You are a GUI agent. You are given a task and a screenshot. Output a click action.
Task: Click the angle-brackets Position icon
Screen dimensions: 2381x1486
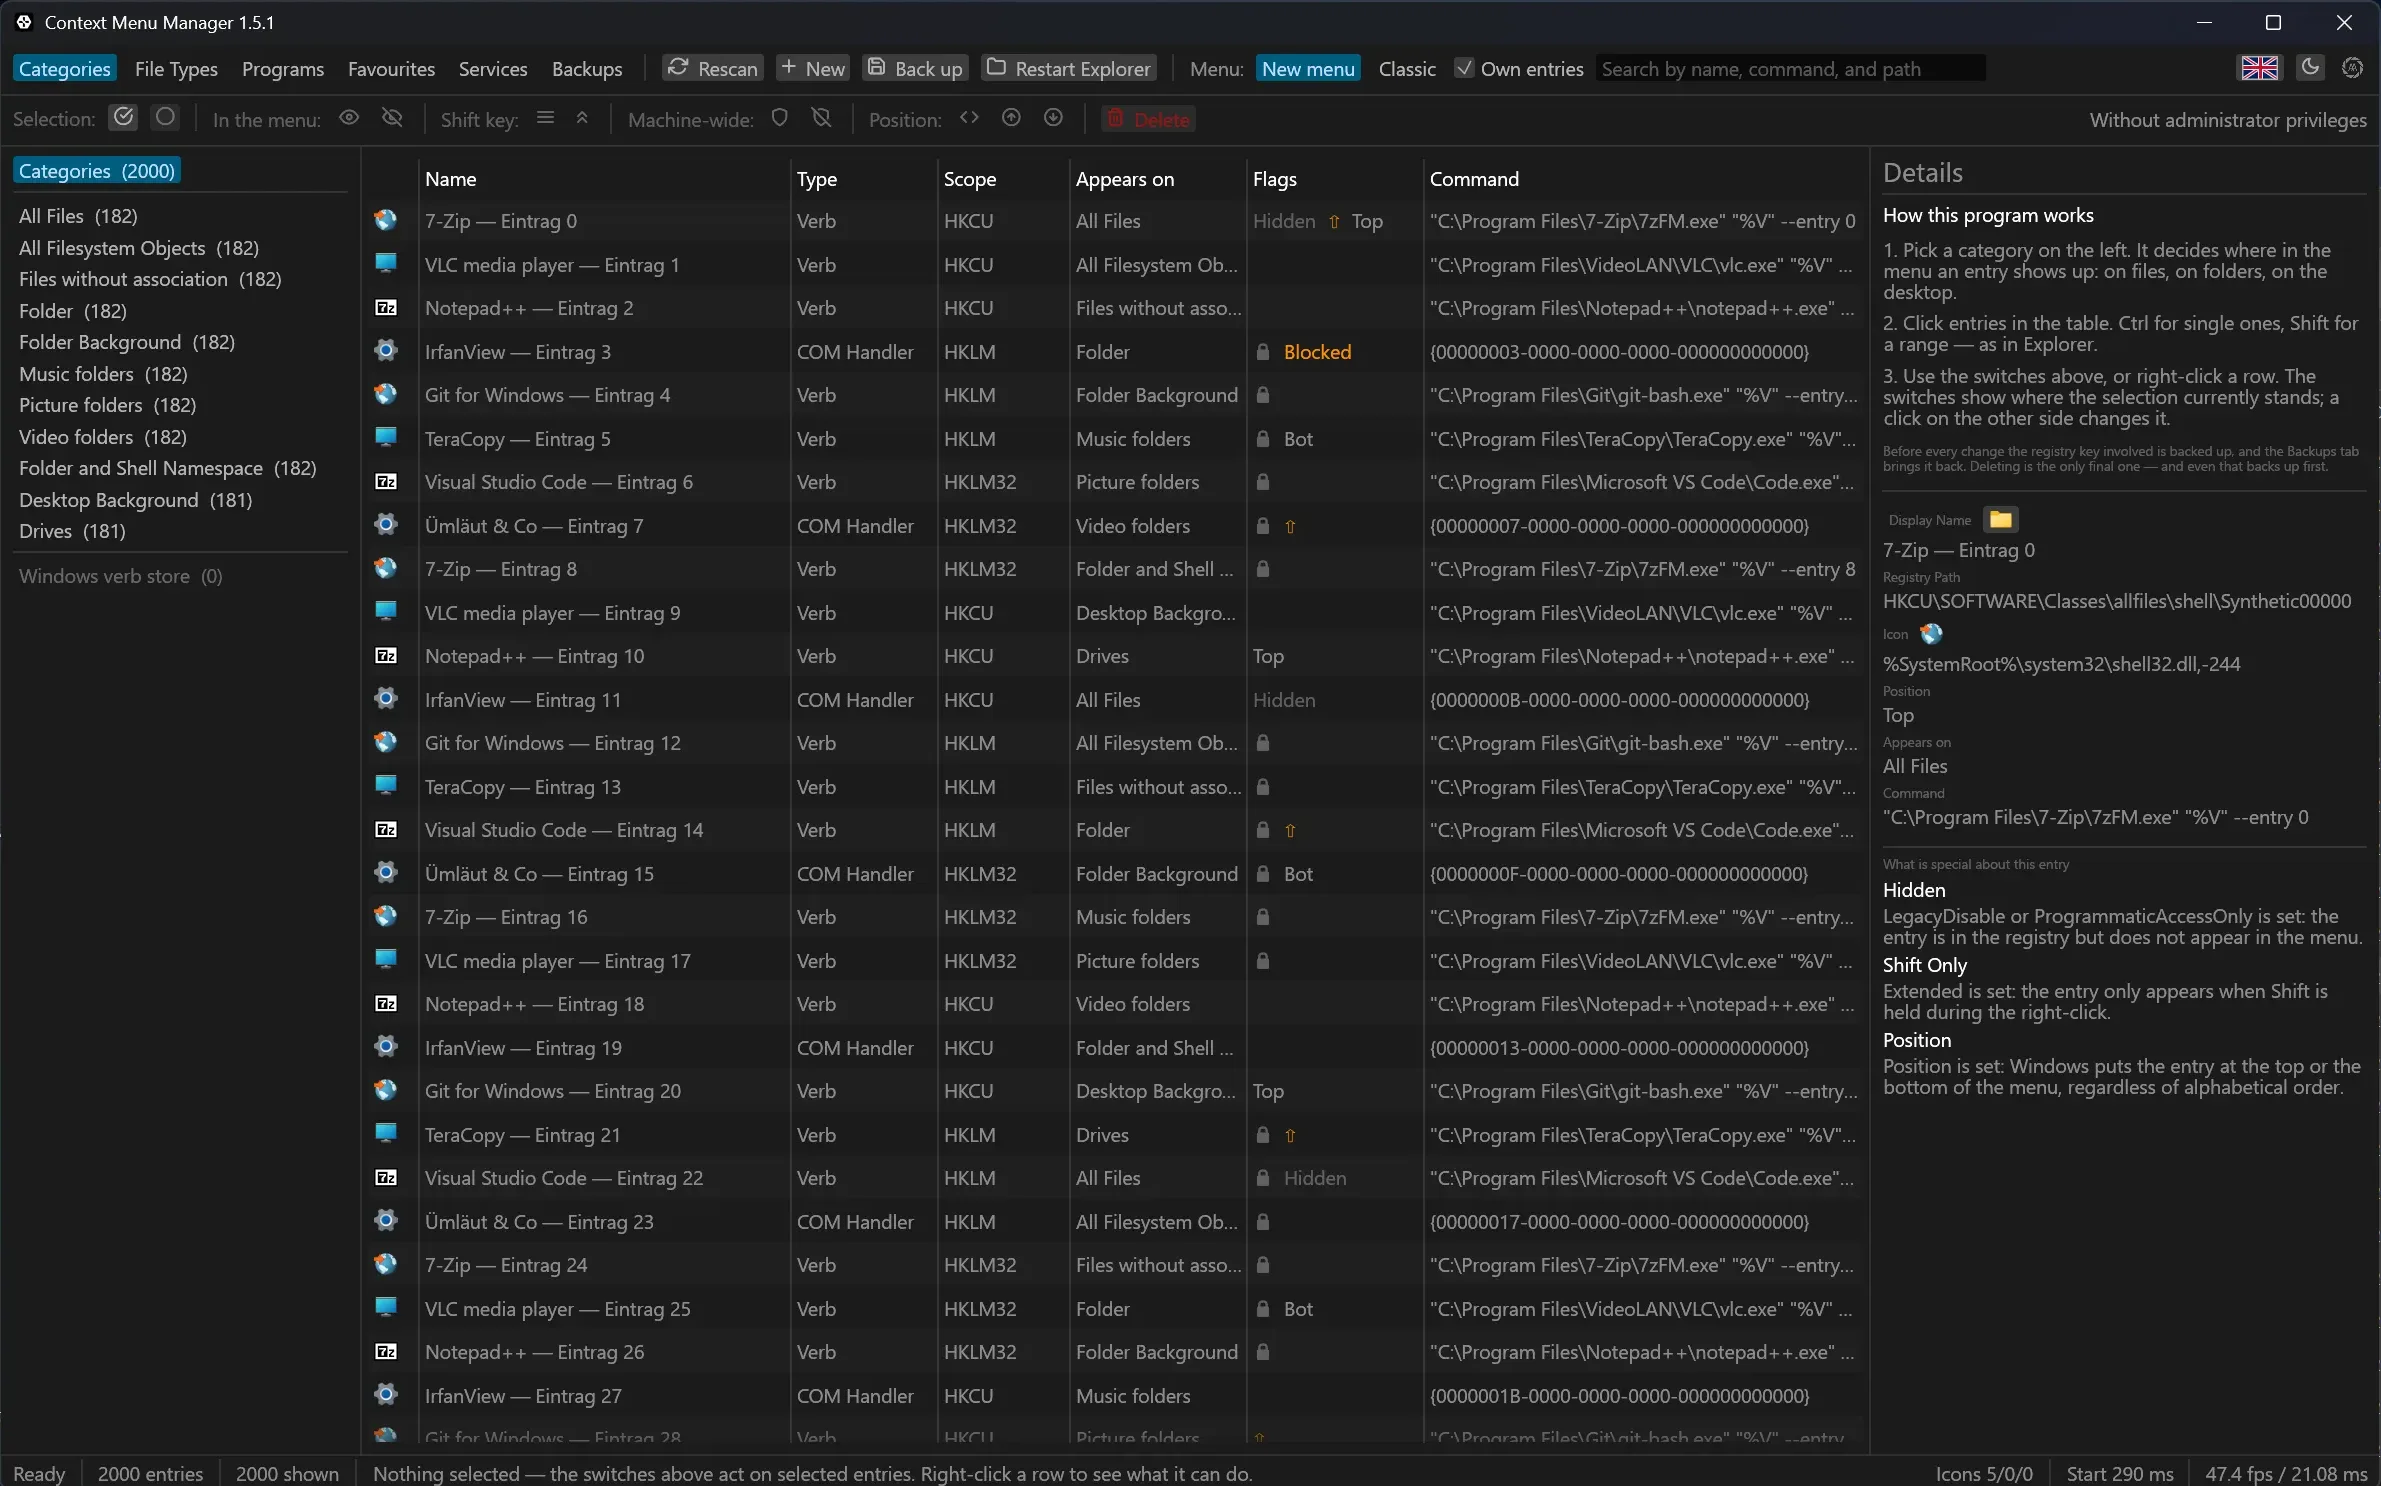pos(969,118)
